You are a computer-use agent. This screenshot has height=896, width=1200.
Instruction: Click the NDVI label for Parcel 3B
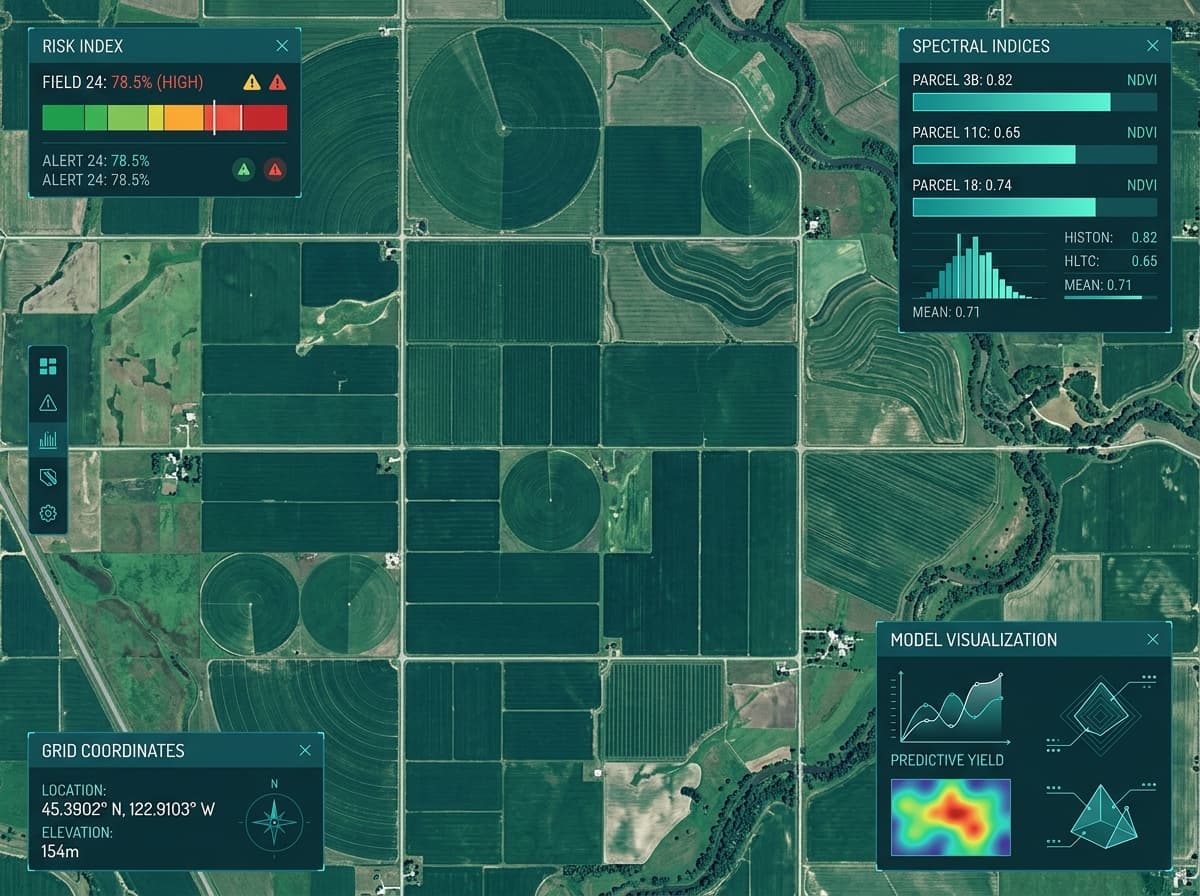[1142, 80]
